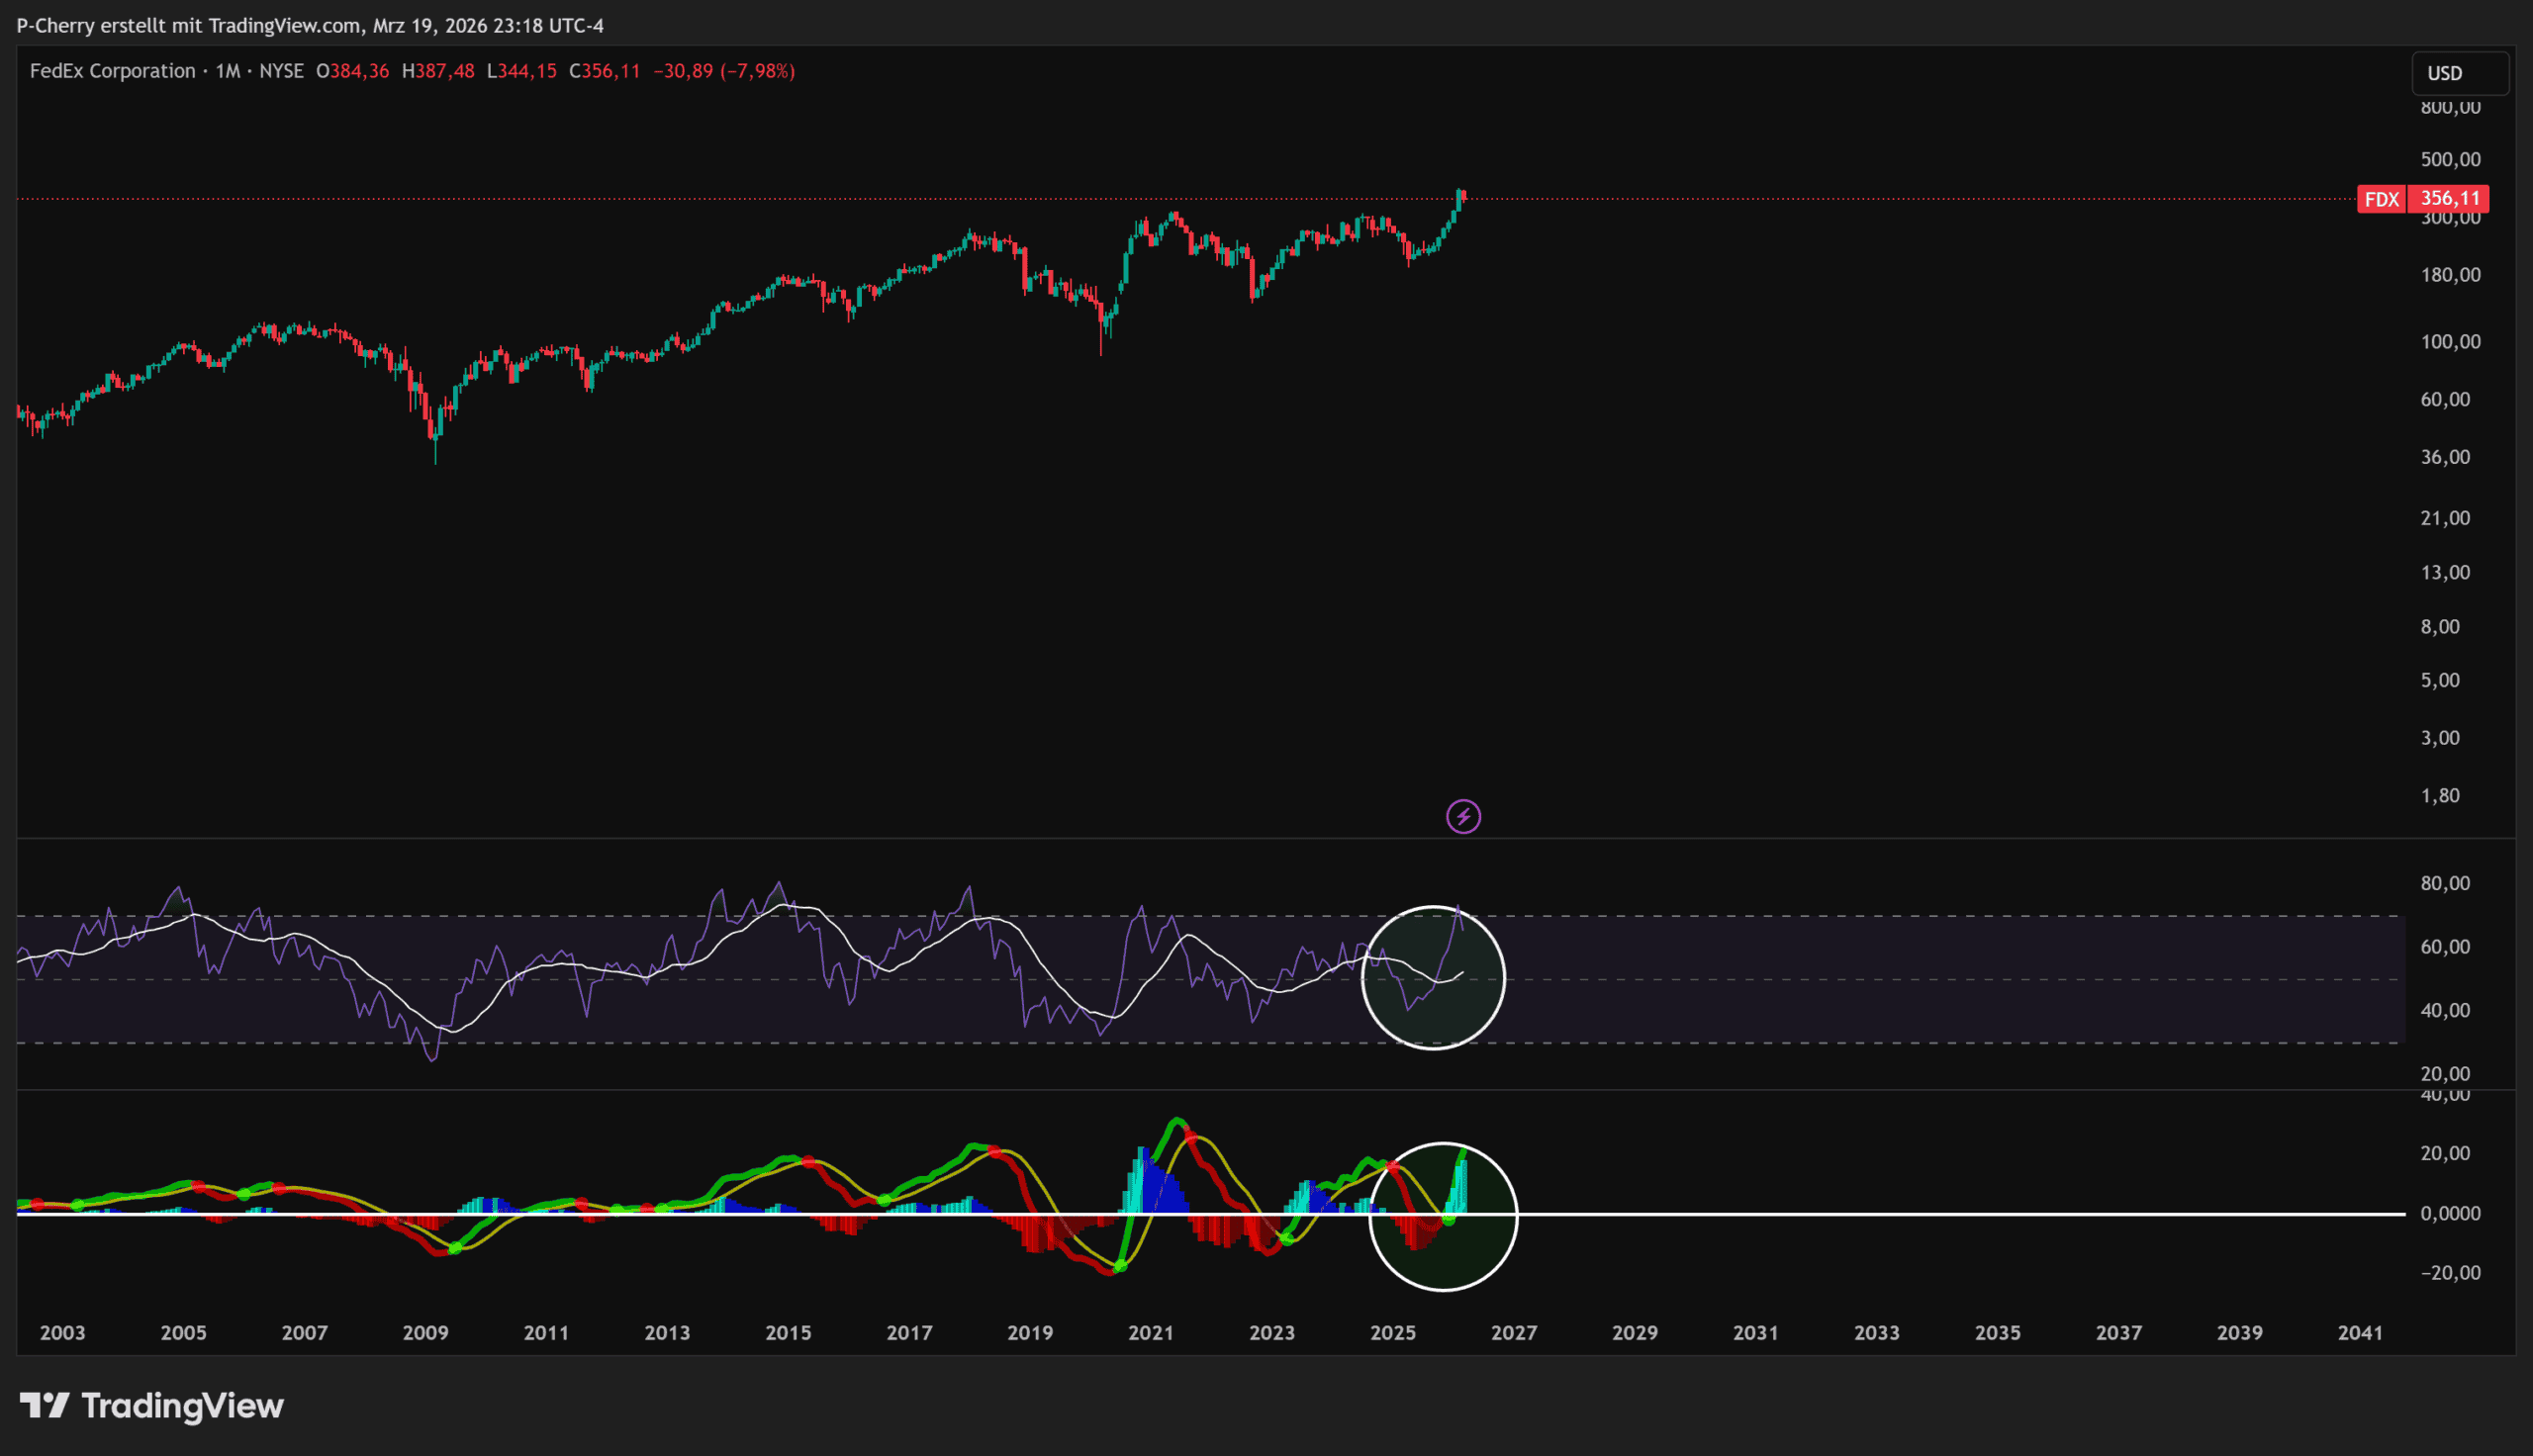2533x1456 pixels.
Task: Click the red percent change −30,89 (−7,98%)
Action: (x=724, y=71)
